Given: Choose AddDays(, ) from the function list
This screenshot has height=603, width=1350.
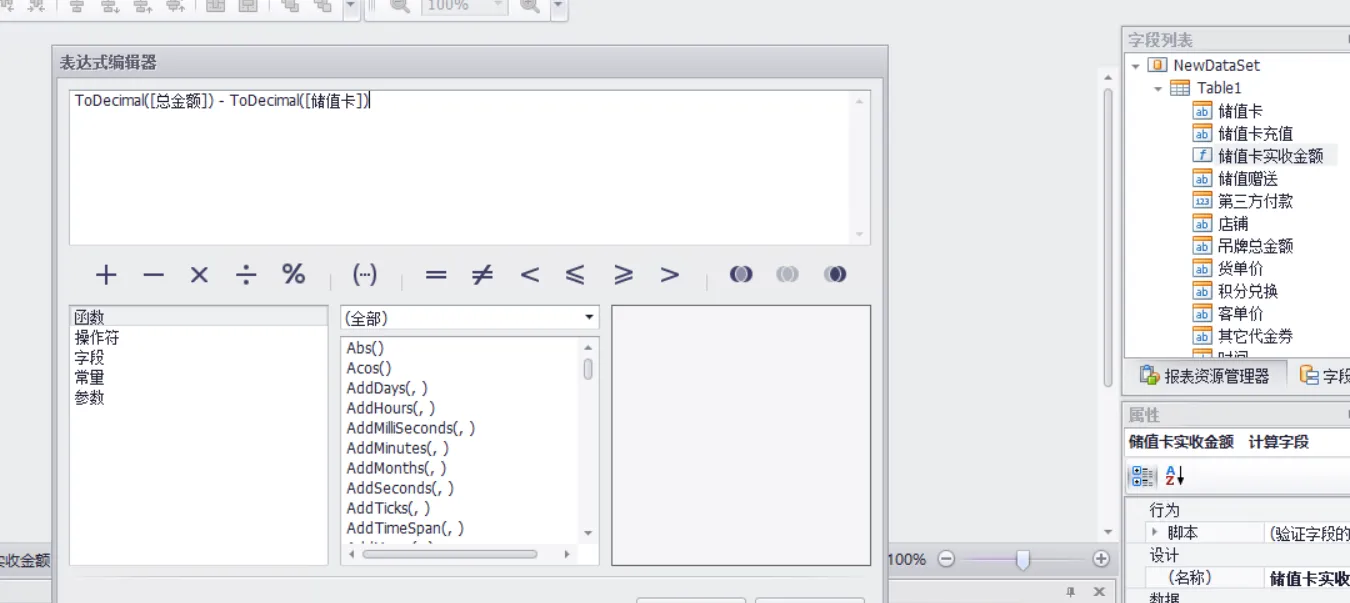Looking at the screenshot, I should (387, 388).
